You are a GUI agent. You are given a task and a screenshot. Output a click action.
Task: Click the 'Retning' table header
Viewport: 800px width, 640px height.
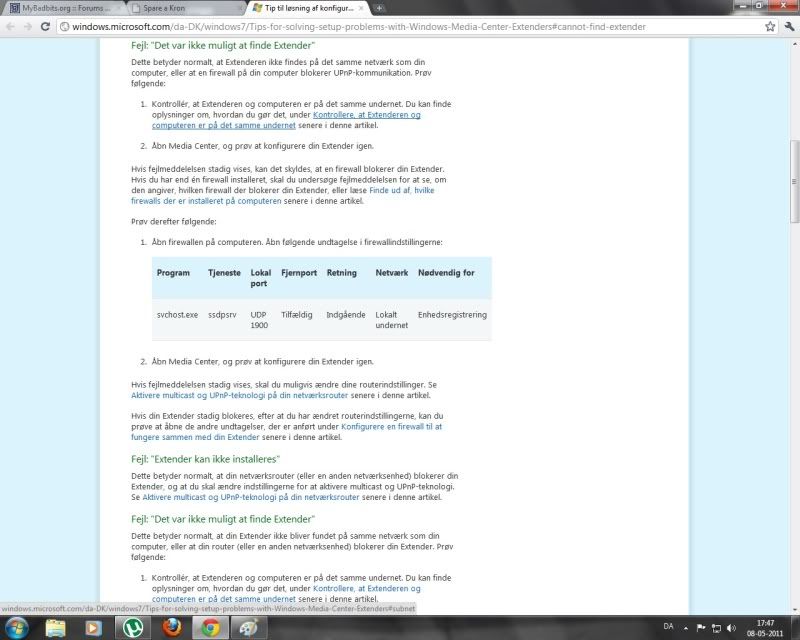pos(341,273)
